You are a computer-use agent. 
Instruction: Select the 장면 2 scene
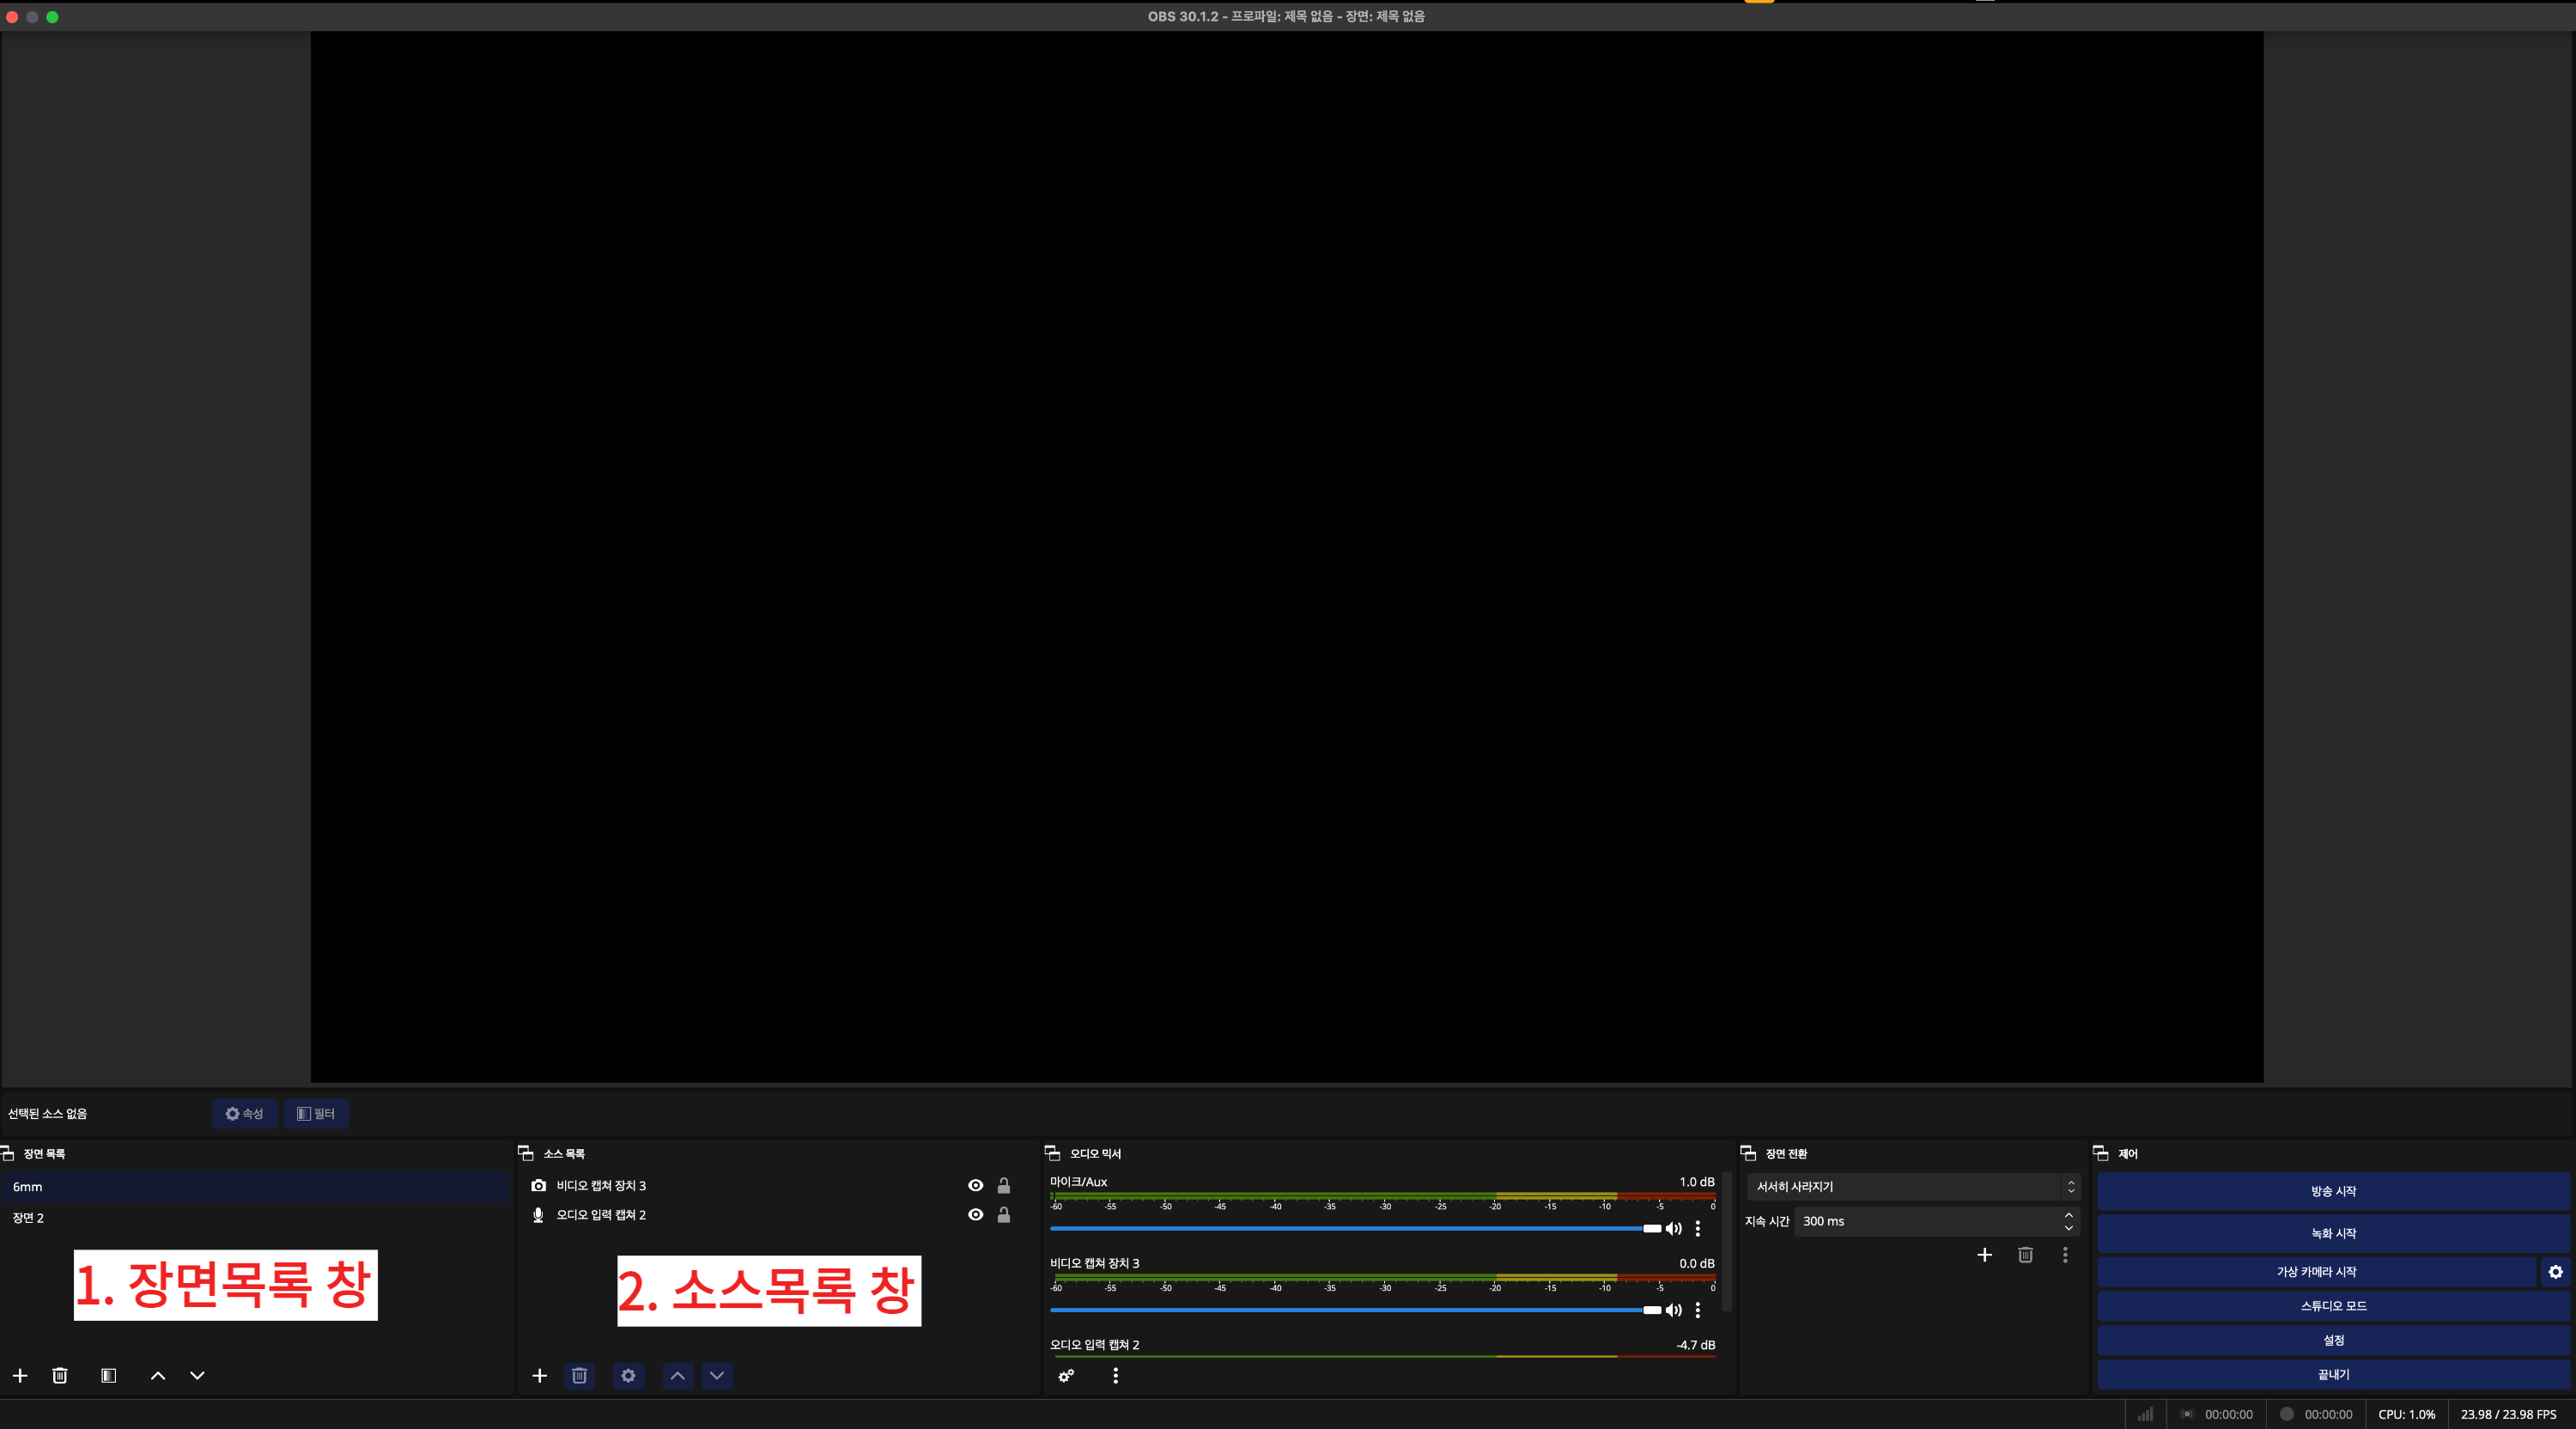[28, 1218]
